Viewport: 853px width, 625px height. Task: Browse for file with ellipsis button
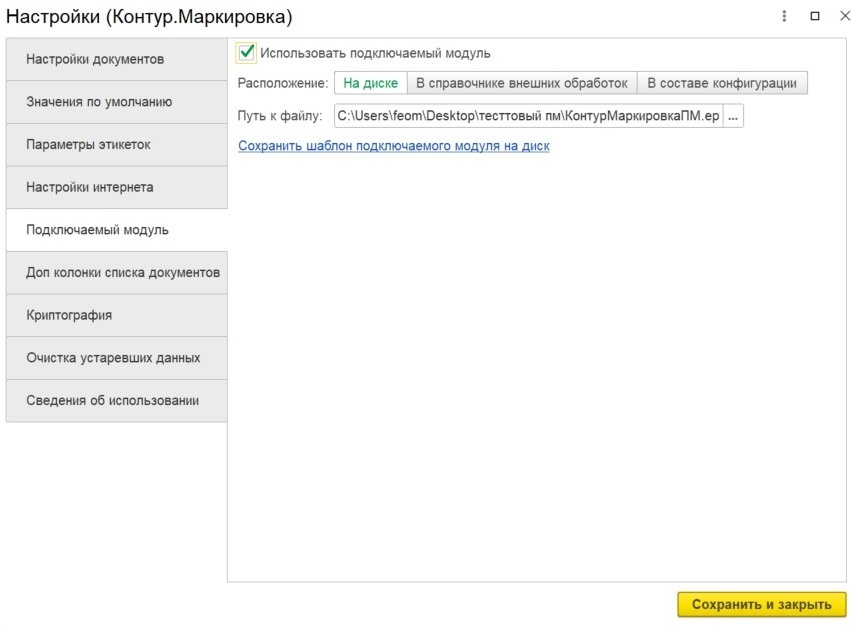click(733, 116)
